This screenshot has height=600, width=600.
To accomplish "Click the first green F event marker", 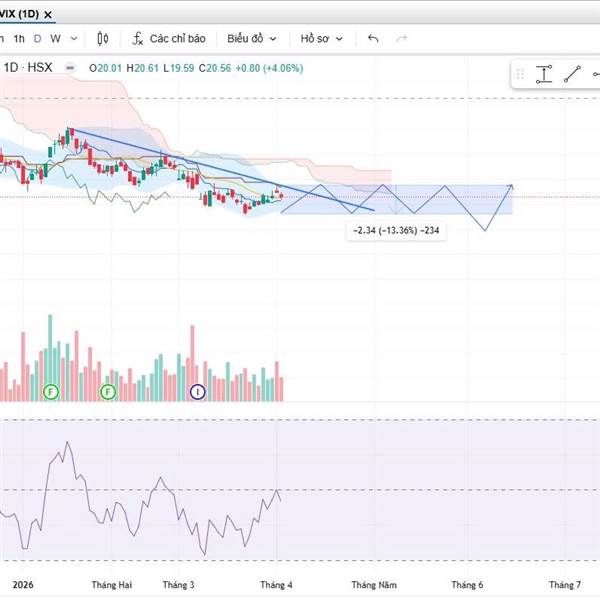I will click(51, 392).
